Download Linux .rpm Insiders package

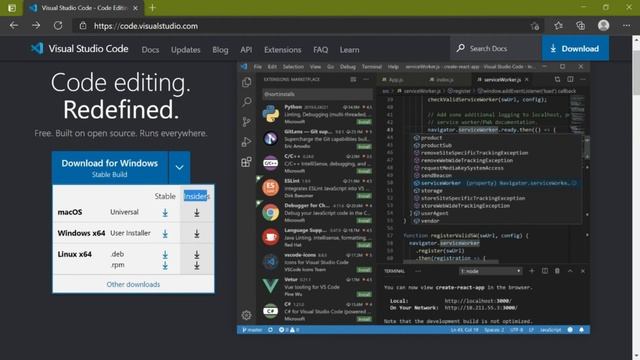point(196,265)
